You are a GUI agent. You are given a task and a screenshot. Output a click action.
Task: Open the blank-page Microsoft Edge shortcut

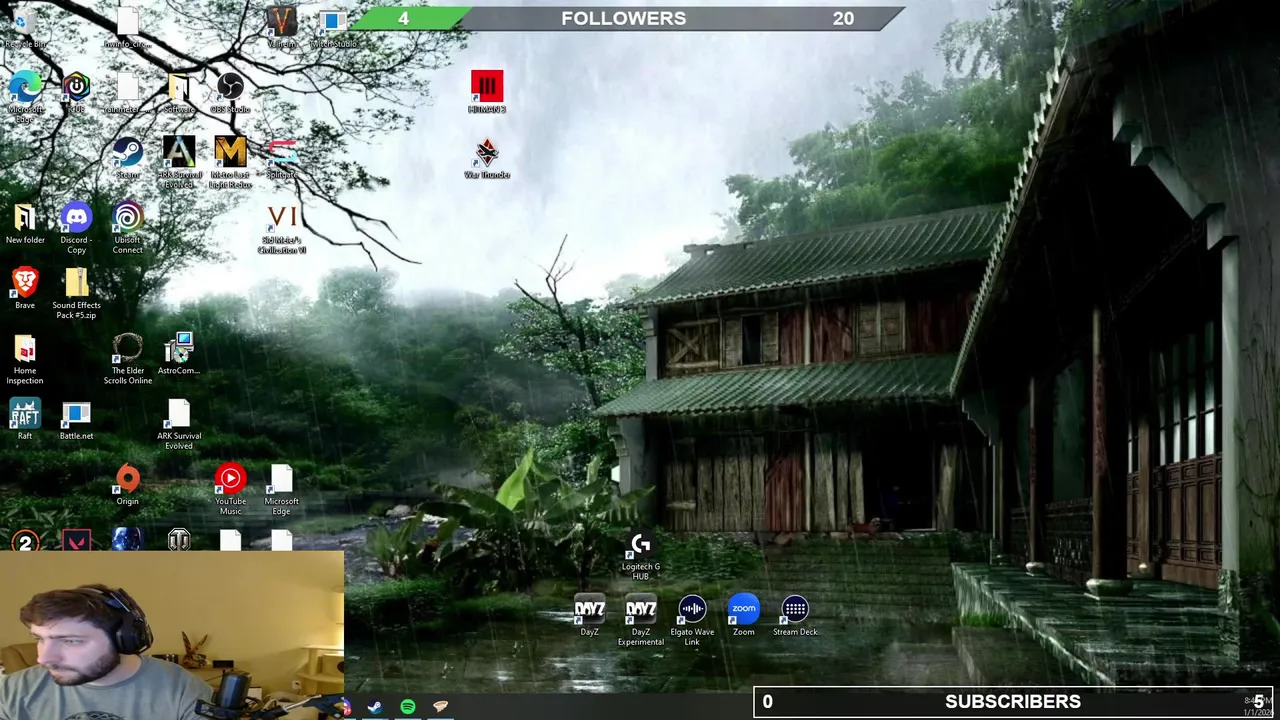[x=282, y=490]
